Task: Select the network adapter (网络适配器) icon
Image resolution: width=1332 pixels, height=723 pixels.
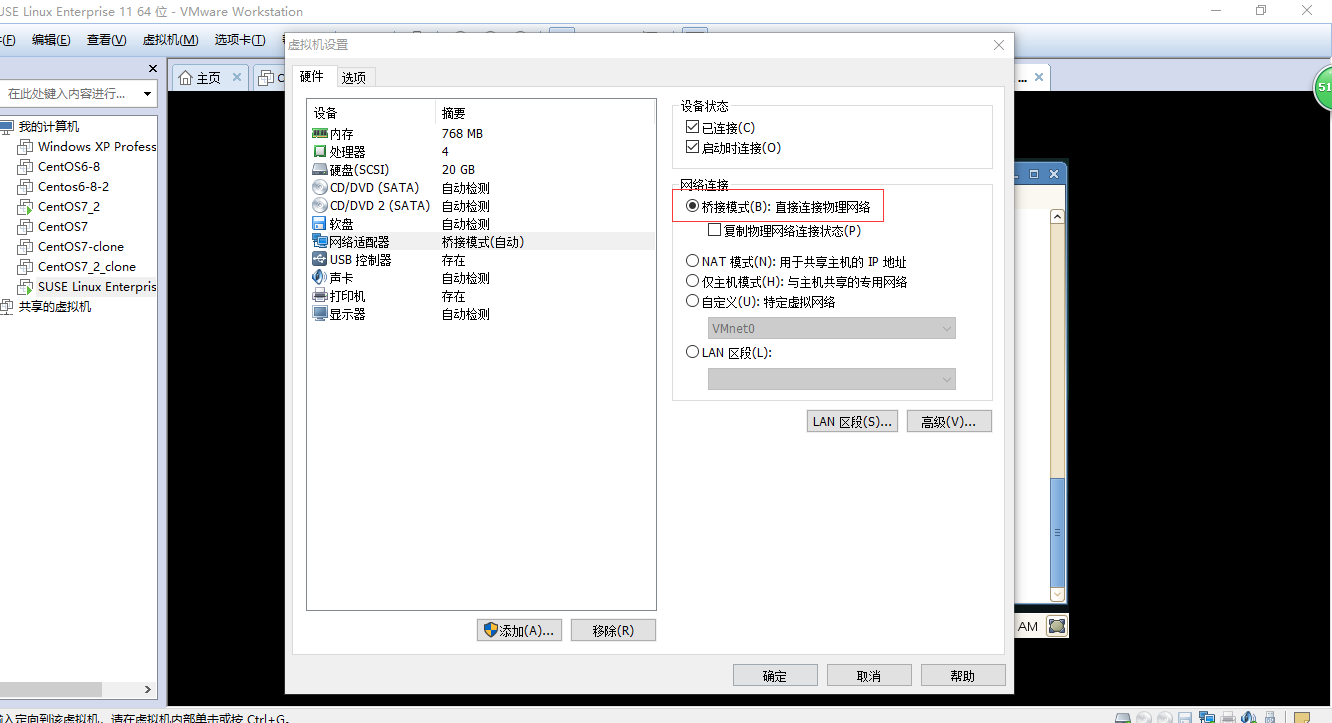Action: 320,241
